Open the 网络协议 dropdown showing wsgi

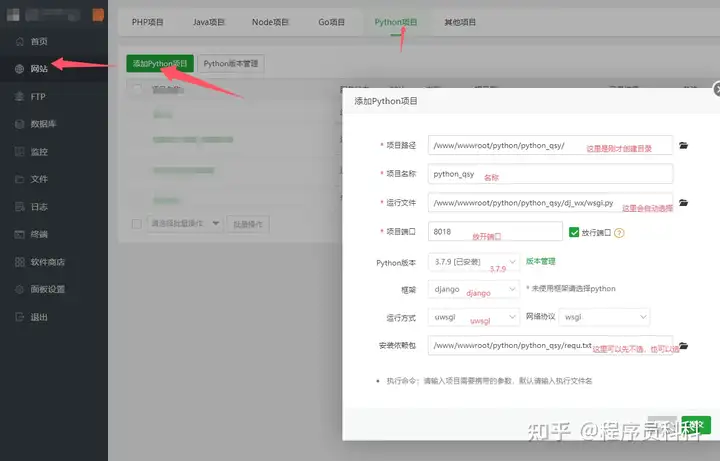[604, 317]
